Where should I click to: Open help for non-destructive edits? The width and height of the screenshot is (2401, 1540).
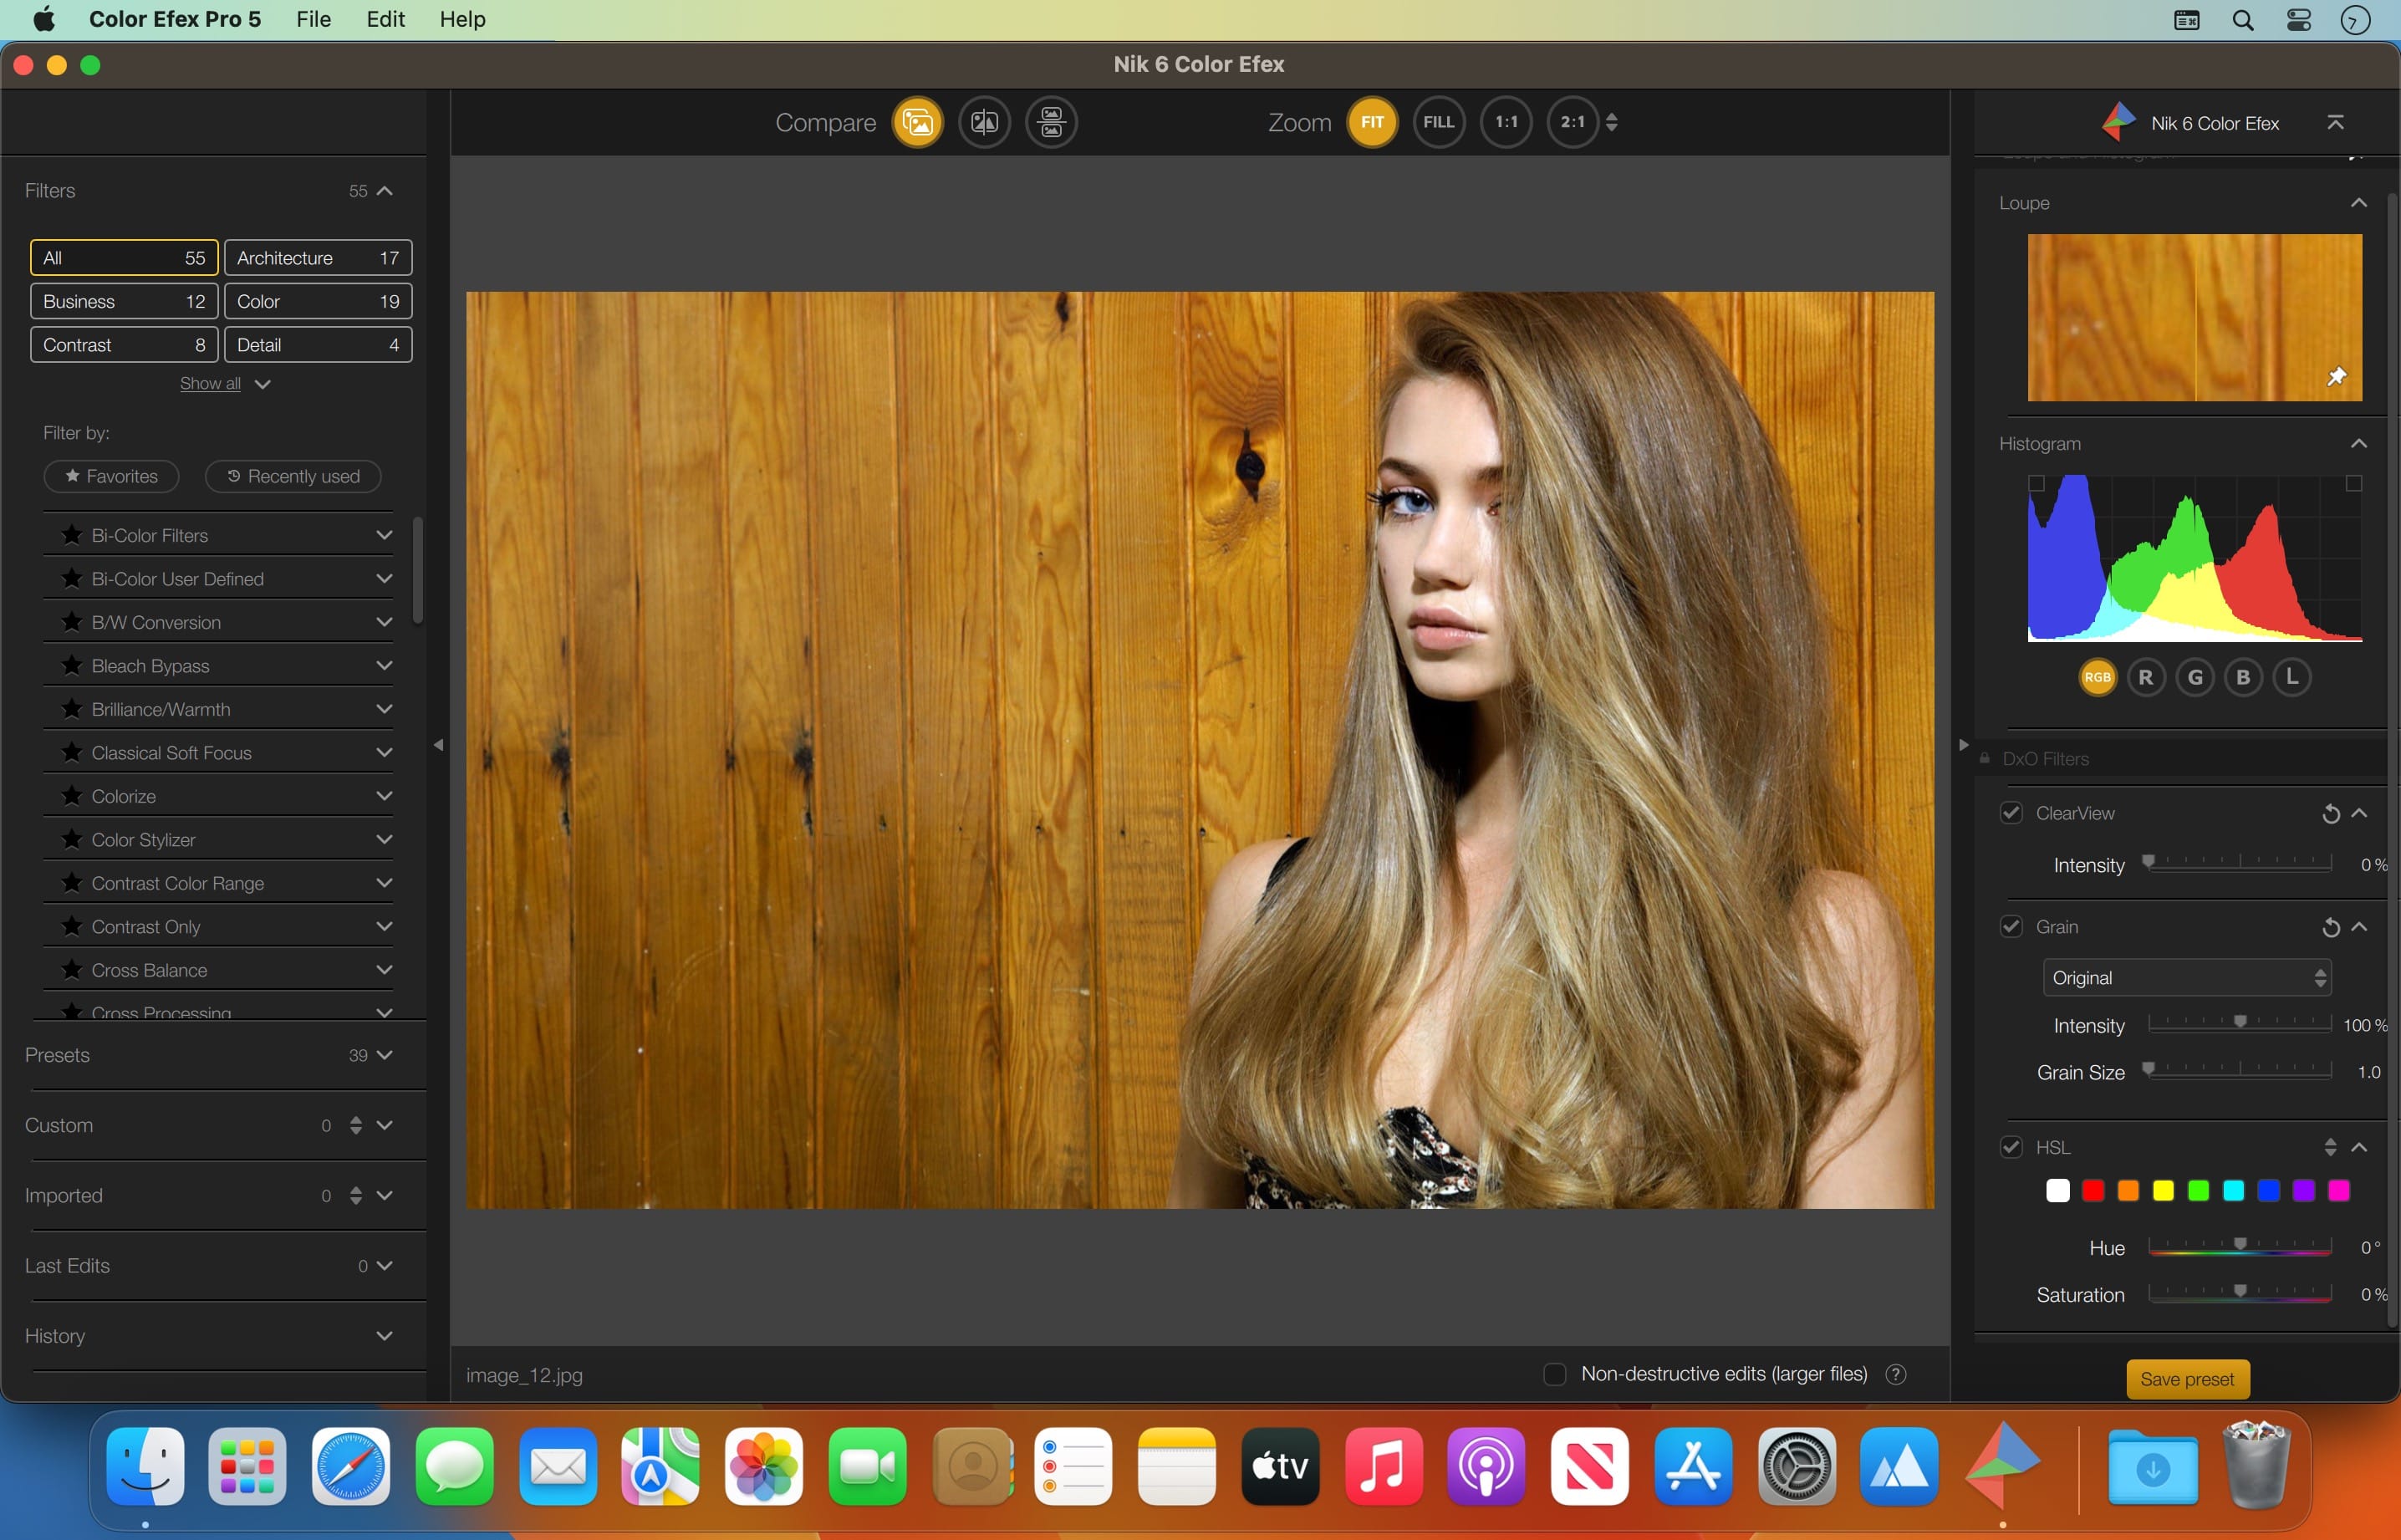coord(1895,1374)
